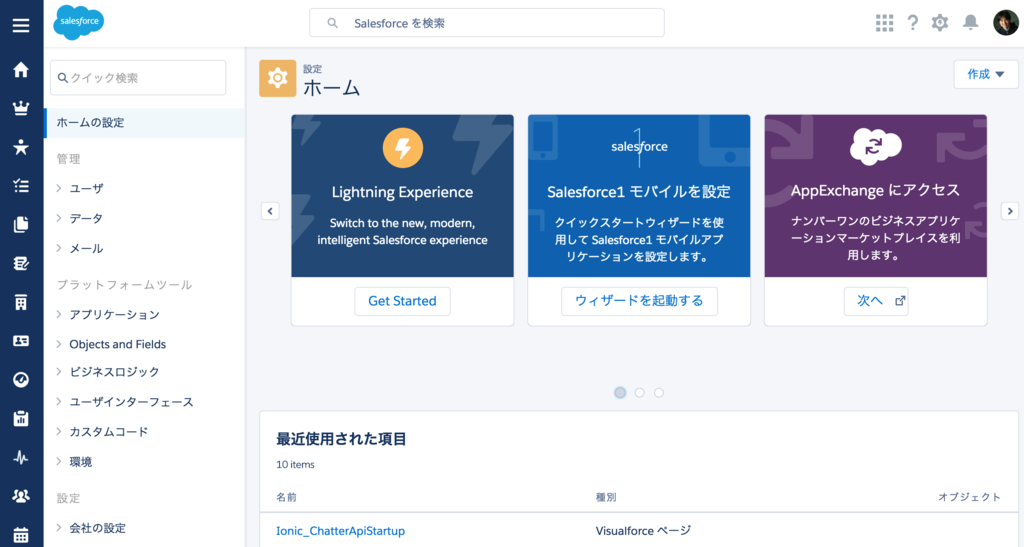Image resolution: width=1024 pixels, height=547 pixels.
Task: Click the Salesforce1 モバイルを設定 card banner
Action: point(639,196)
